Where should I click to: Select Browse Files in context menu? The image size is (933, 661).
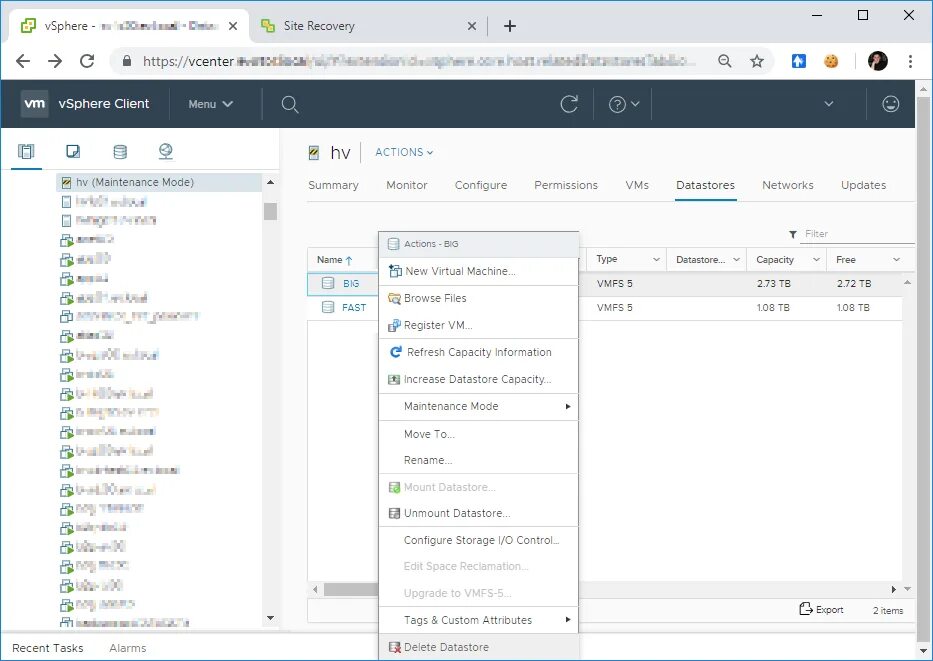click(478, 298)
